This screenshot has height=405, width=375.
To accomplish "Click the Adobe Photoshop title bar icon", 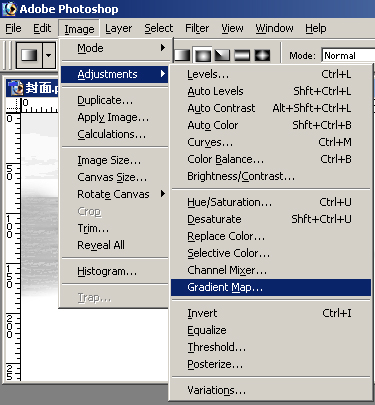I will click(9, 9).
